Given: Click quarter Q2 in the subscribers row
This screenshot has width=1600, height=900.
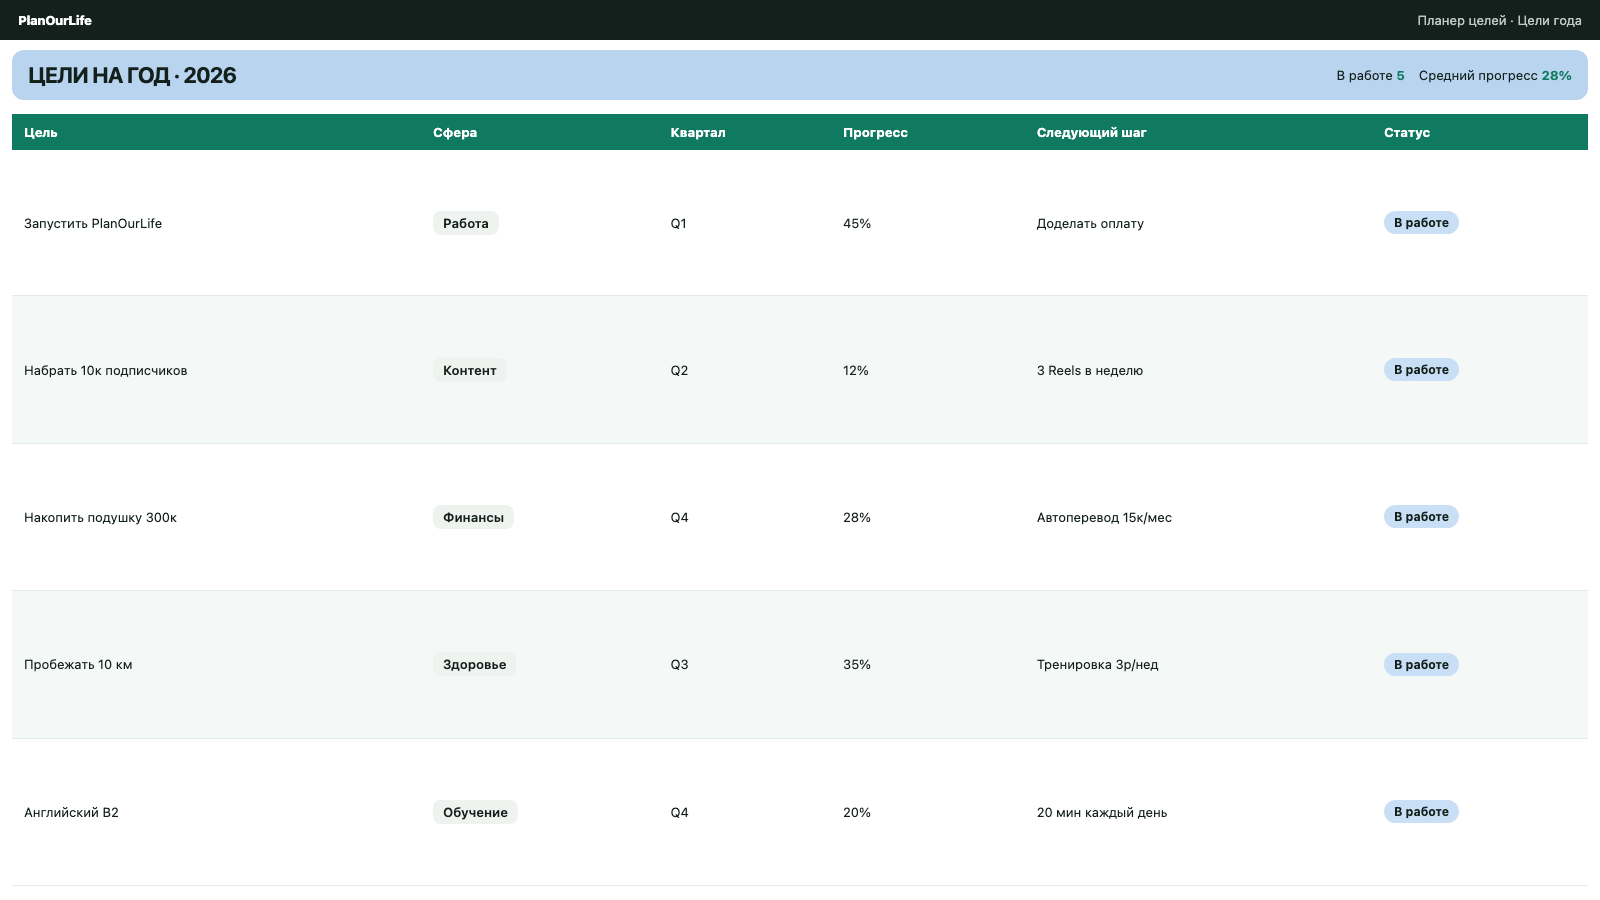Looking at the screenshot, I should pyautogui.click(x=679, y=370).
